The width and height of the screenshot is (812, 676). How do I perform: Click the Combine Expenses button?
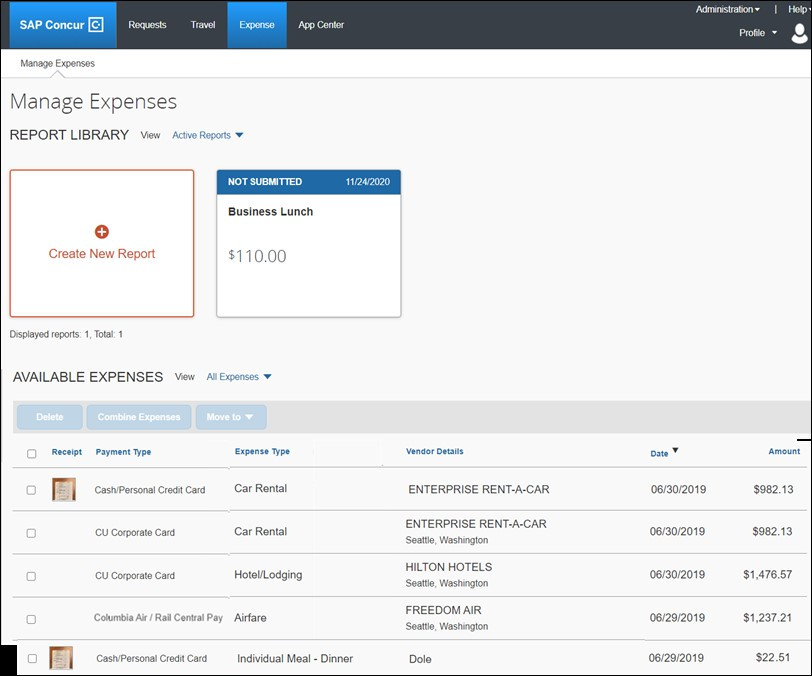pyautogui.click(x=139, y=417)
